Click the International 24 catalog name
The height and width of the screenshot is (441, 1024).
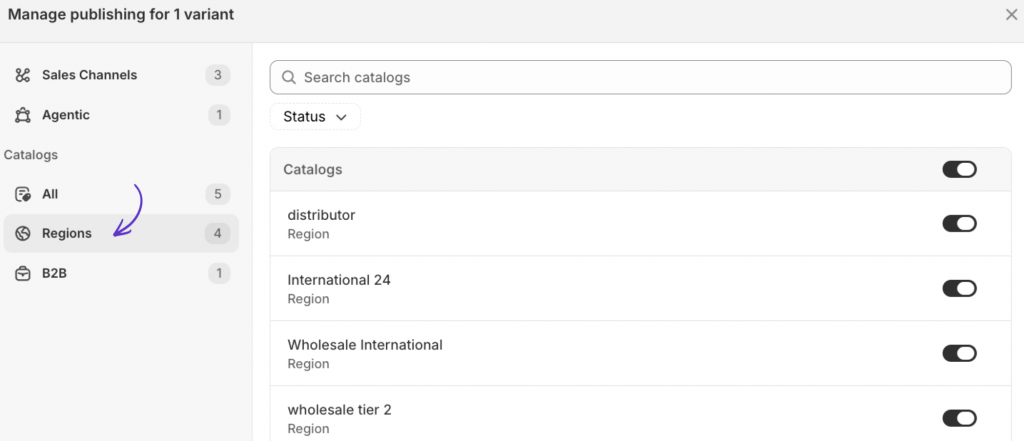click(x=339, y=280)
